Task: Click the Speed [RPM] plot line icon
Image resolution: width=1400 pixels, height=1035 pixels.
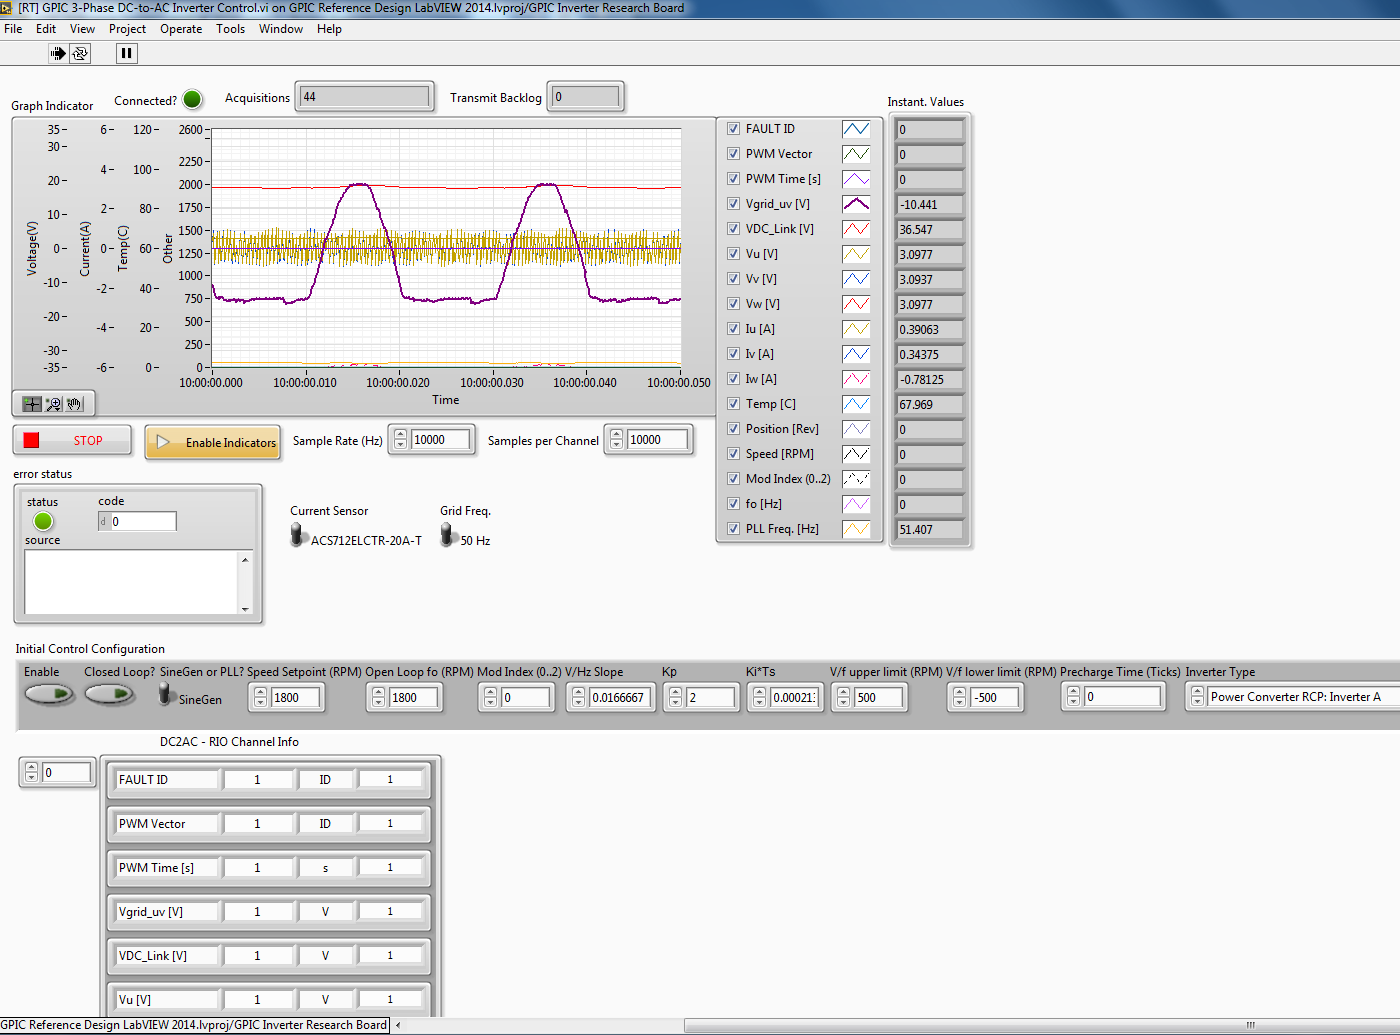Action: coord(856,454)
